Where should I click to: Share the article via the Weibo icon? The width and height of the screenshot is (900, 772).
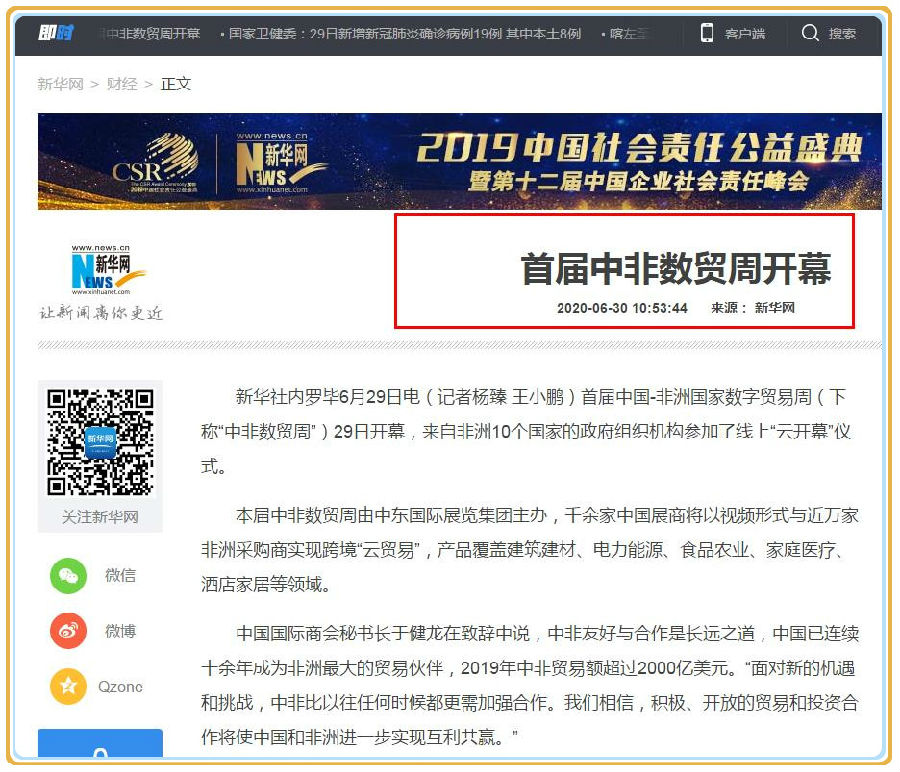[x=69, y=631]
